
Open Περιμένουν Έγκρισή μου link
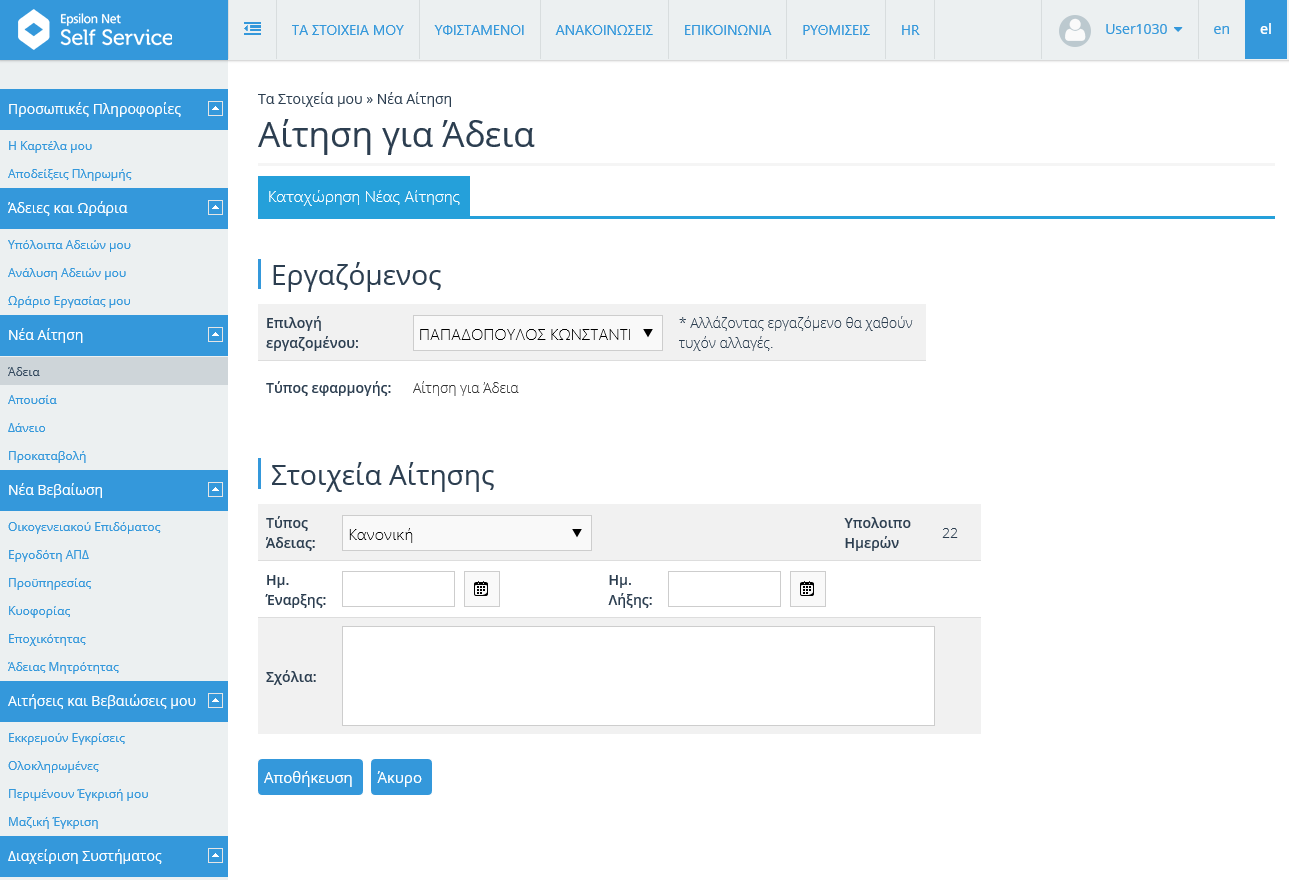(78, 794)
